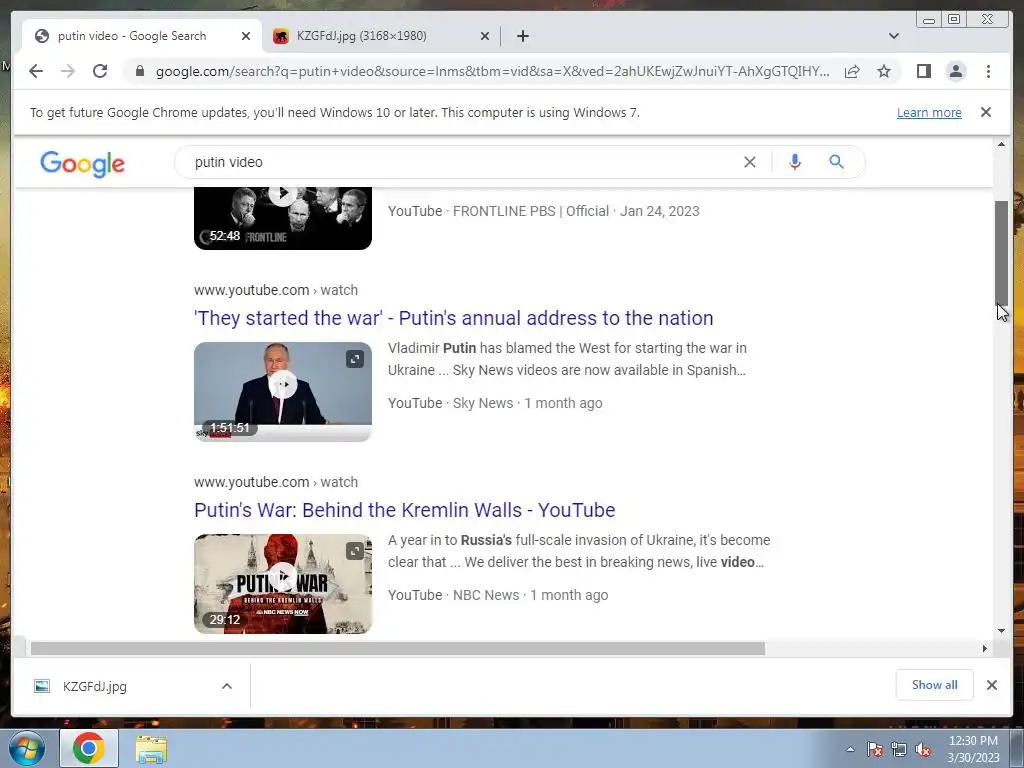Click the vertical scrollbar down arrow

[x=1001, y=631]
